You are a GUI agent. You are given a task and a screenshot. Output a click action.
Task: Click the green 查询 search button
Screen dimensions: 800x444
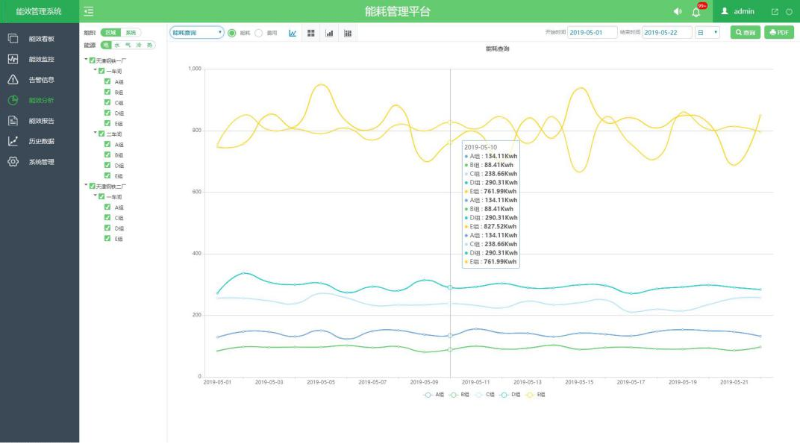(745, 33)
